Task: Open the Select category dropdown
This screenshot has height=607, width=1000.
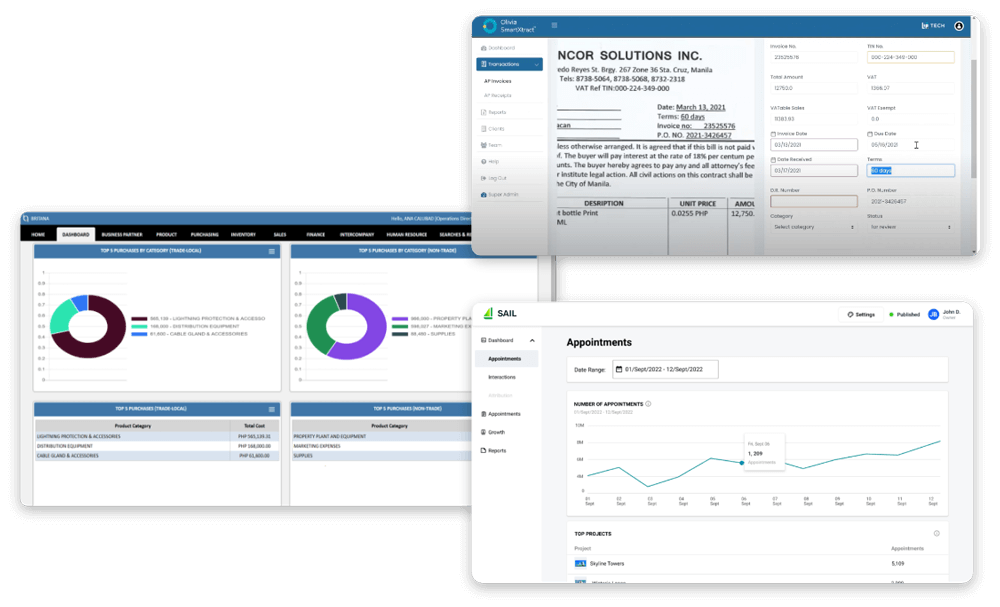Action: [x=814, y=227]
